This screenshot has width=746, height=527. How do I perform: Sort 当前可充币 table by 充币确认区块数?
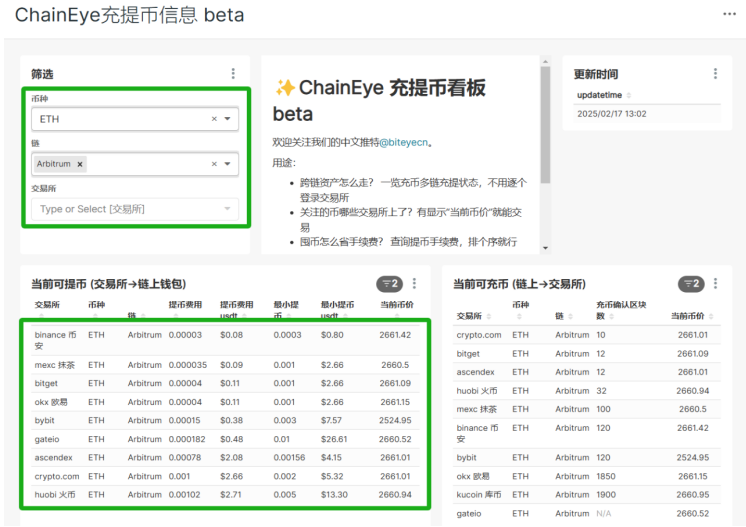(621, 310)
